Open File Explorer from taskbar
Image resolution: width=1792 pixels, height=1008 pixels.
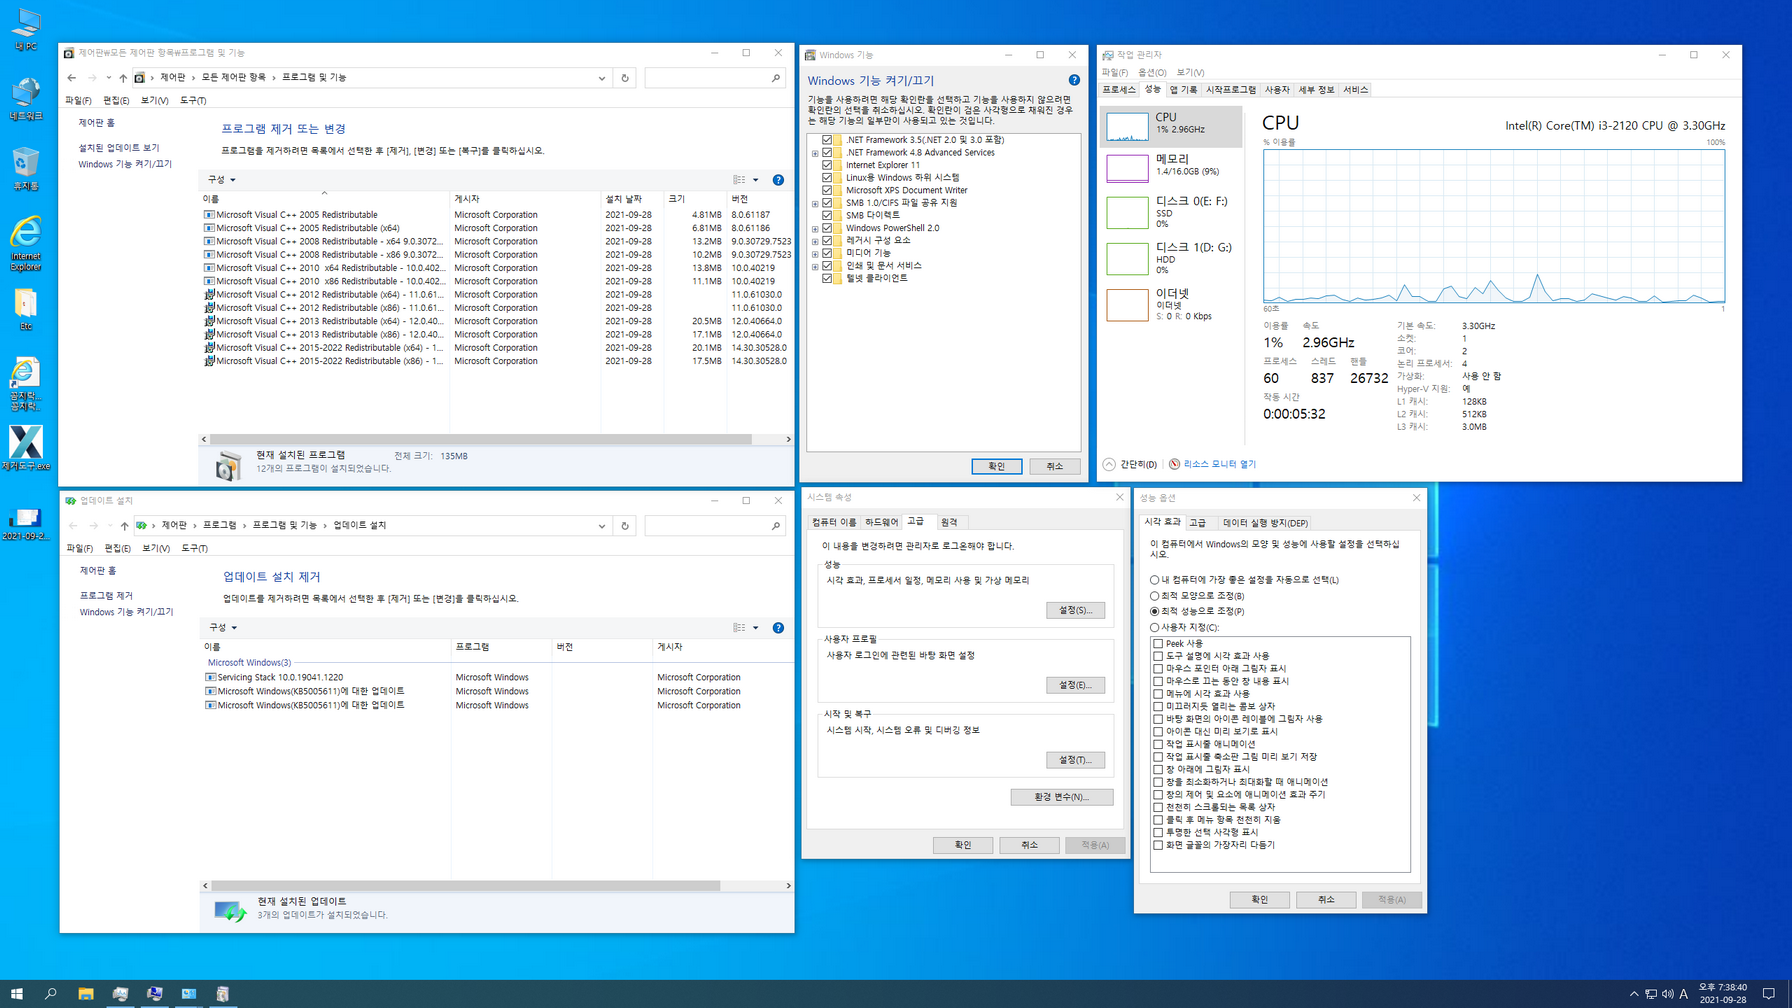coord(86,994)
